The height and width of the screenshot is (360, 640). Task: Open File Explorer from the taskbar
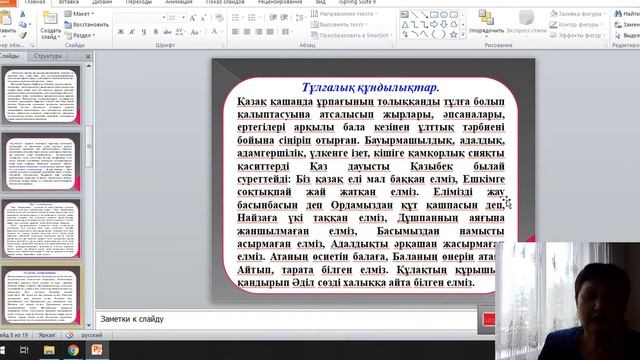49,350
